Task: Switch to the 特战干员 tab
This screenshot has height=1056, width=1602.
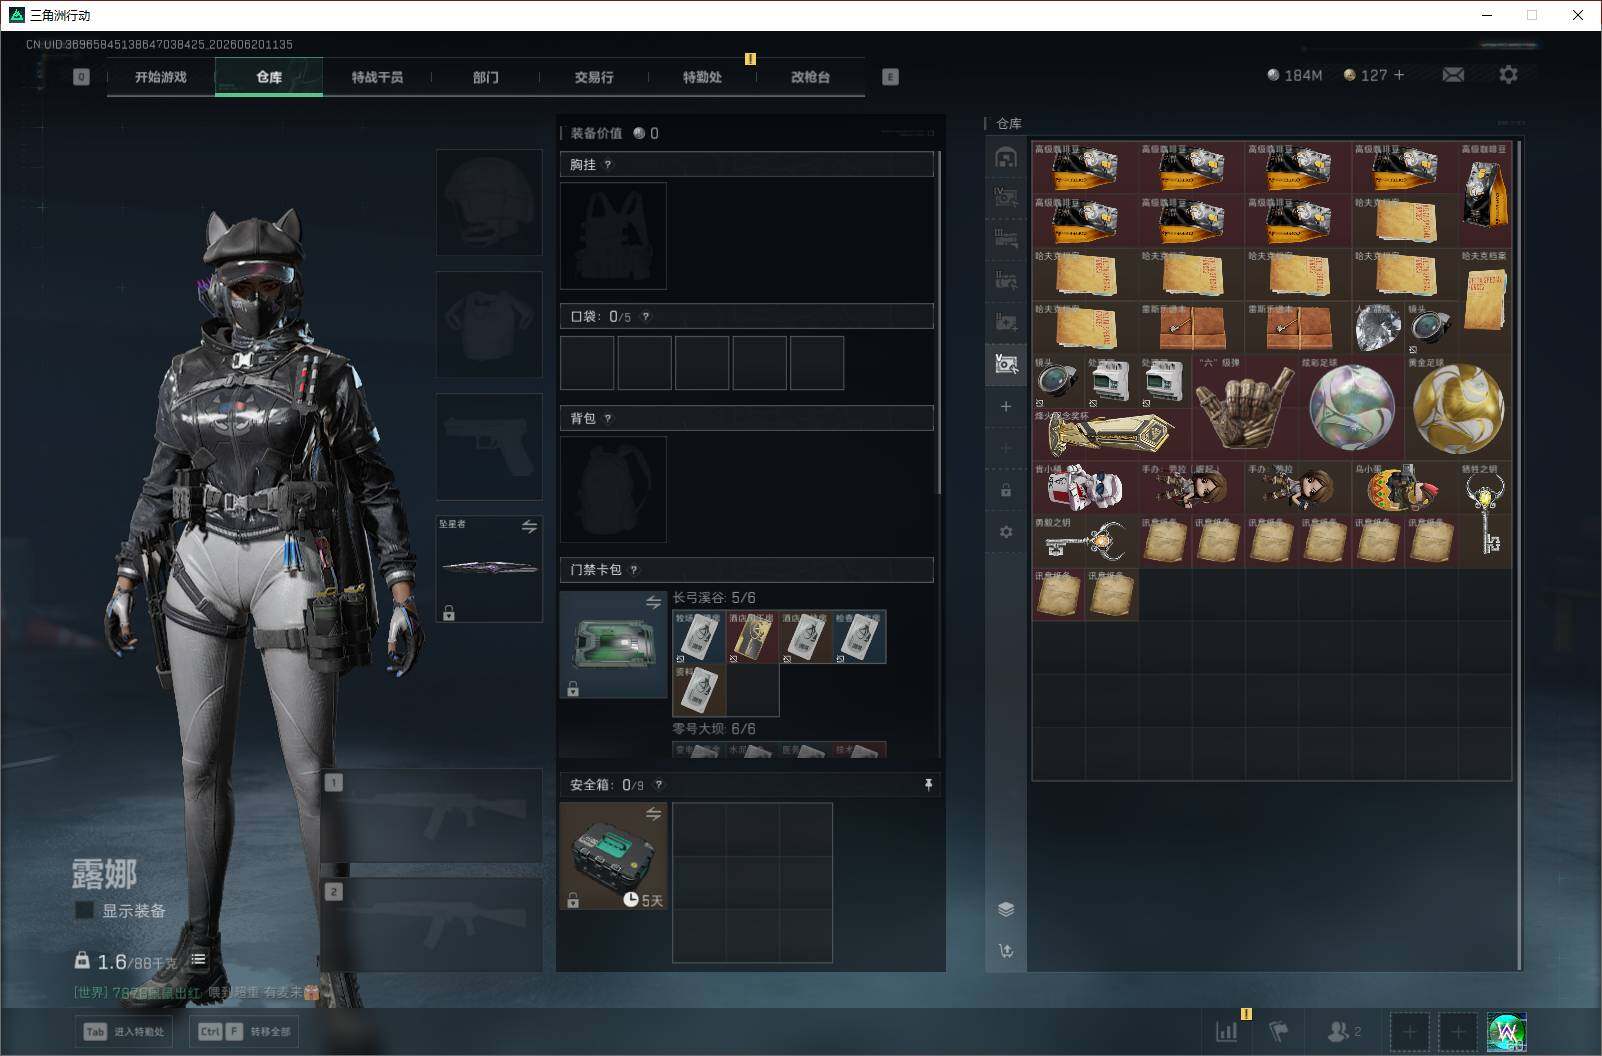Action: point(377,77)
